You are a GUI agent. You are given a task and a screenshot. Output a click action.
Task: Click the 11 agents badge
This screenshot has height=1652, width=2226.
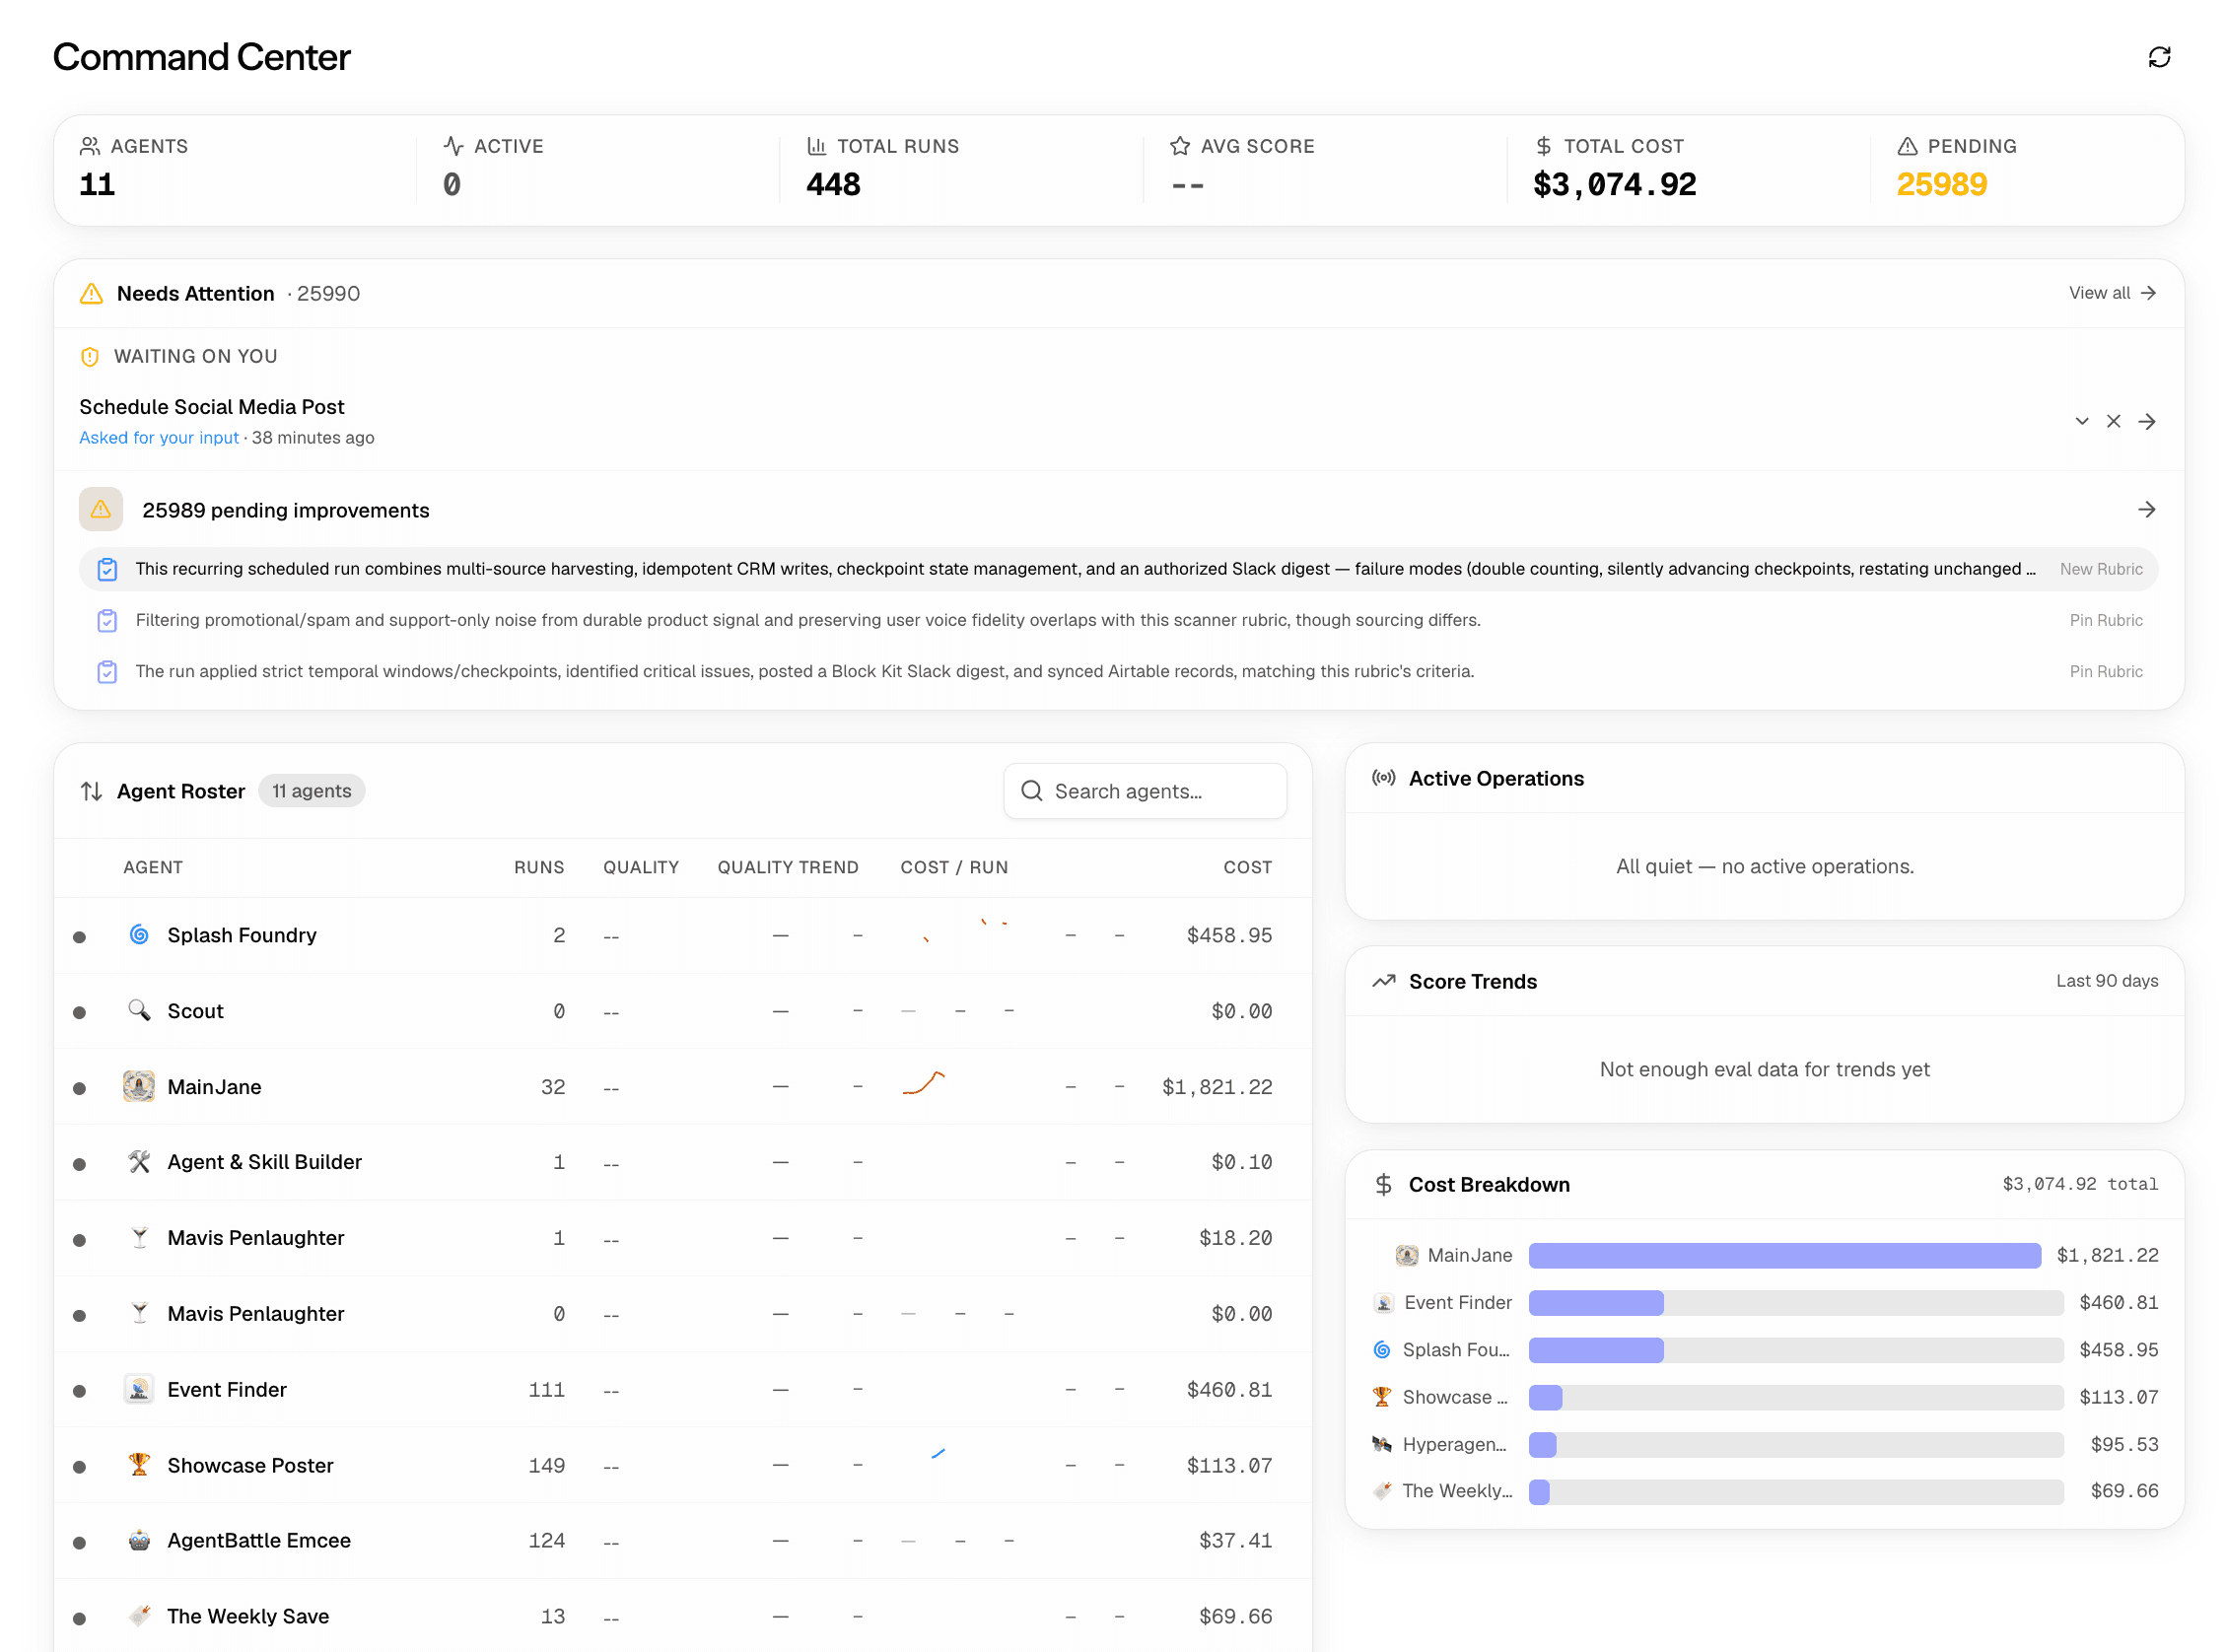[x=312, y=791]
